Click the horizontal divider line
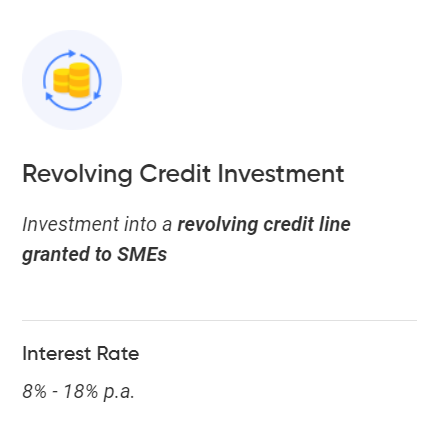 point(219,320)
